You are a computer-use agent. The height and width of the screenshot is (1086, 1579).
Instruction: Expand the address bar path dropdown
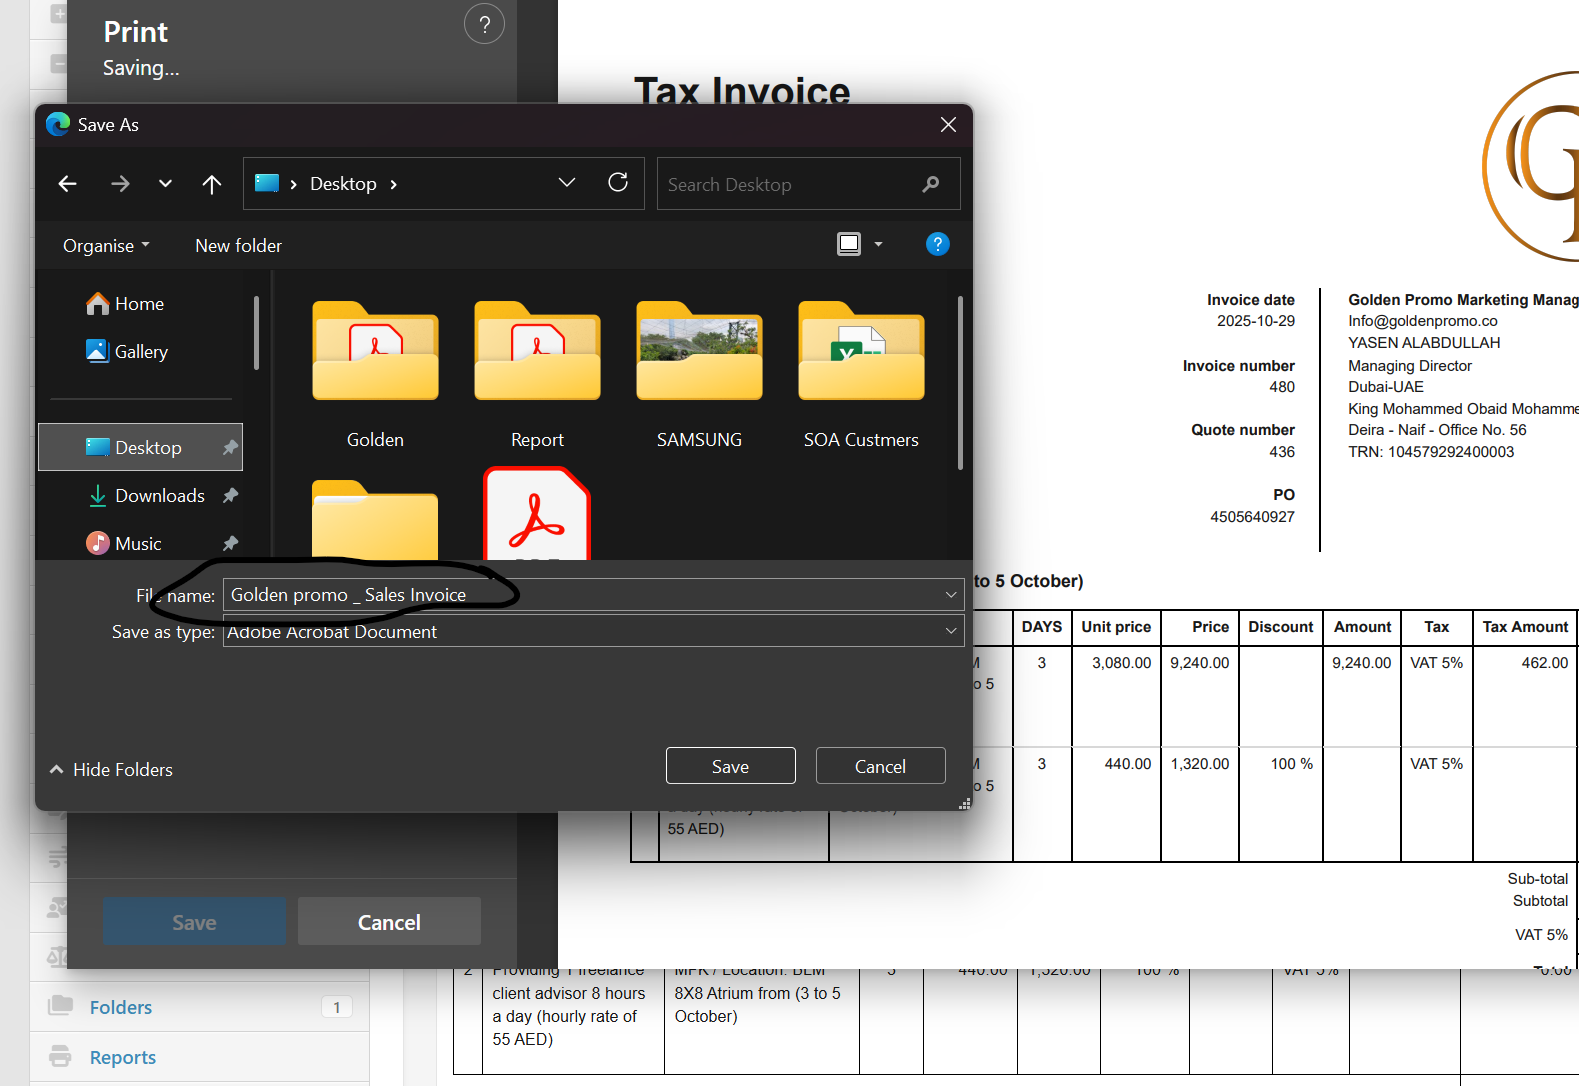[x=567, y=183]
